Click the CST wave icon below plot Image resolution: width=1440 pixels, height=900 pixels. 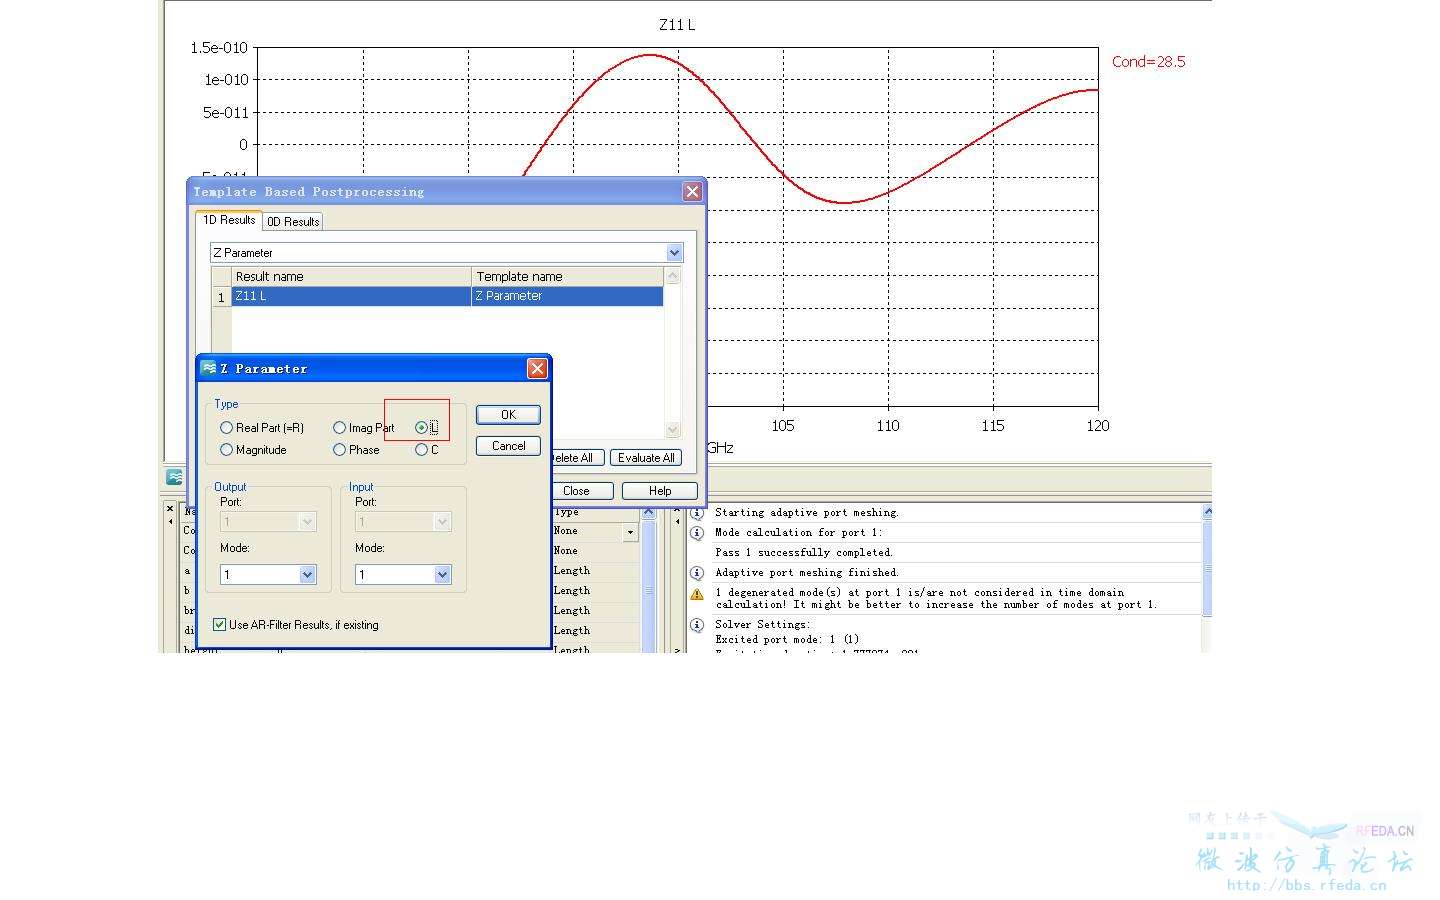coord(175,477)
